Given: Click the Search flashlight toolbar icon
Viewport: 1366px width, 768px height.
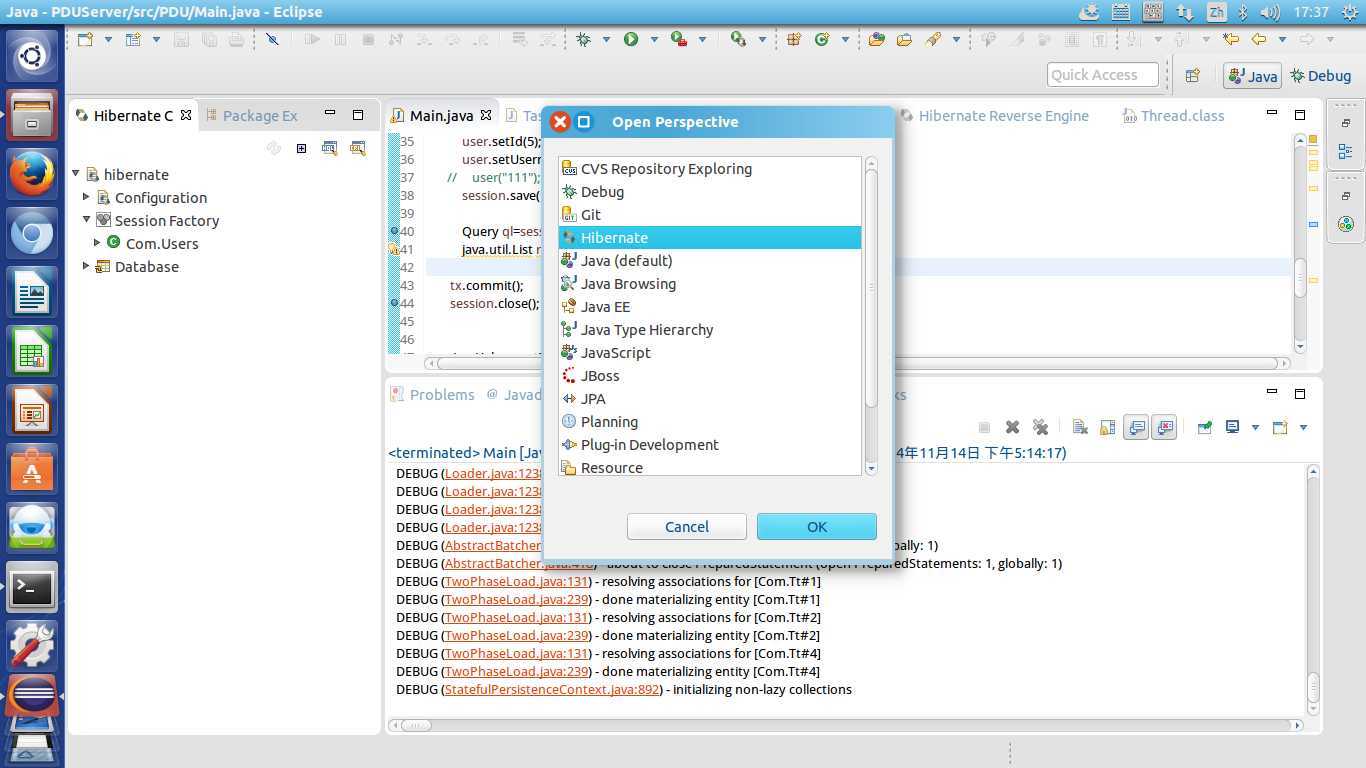Looking at the screenshot, I should (x=933, y=39).
